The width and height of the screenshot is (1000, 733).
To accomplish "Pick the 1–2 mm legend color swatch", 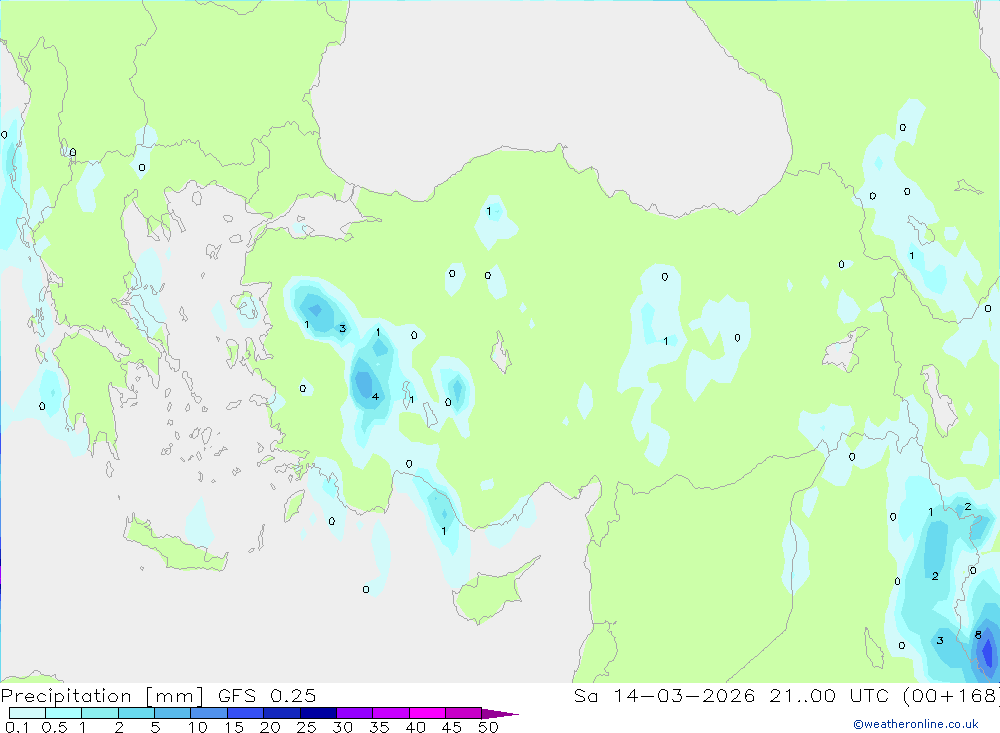I will tap(100, 713).
